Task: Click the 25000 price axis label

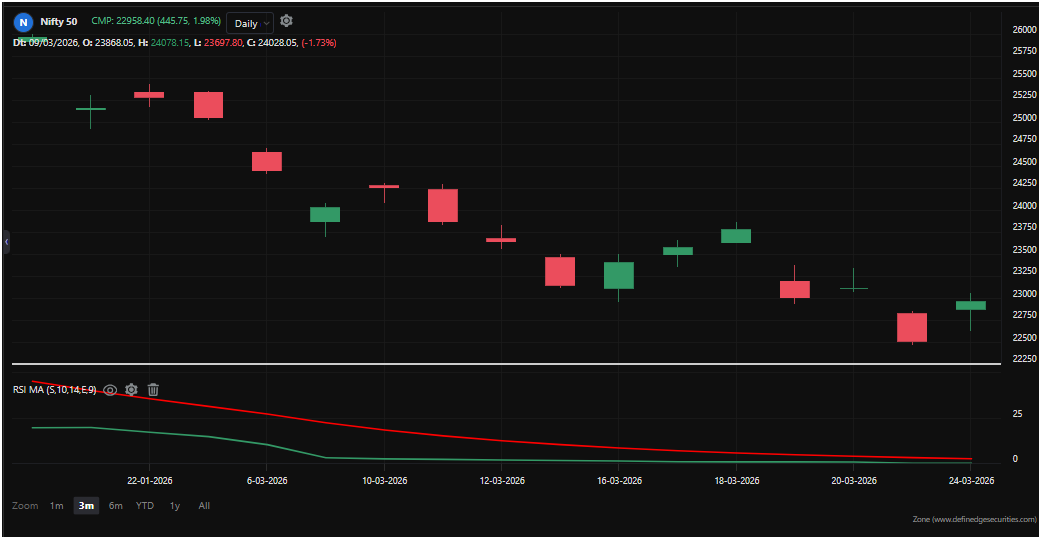Action: coord(1022,117)
